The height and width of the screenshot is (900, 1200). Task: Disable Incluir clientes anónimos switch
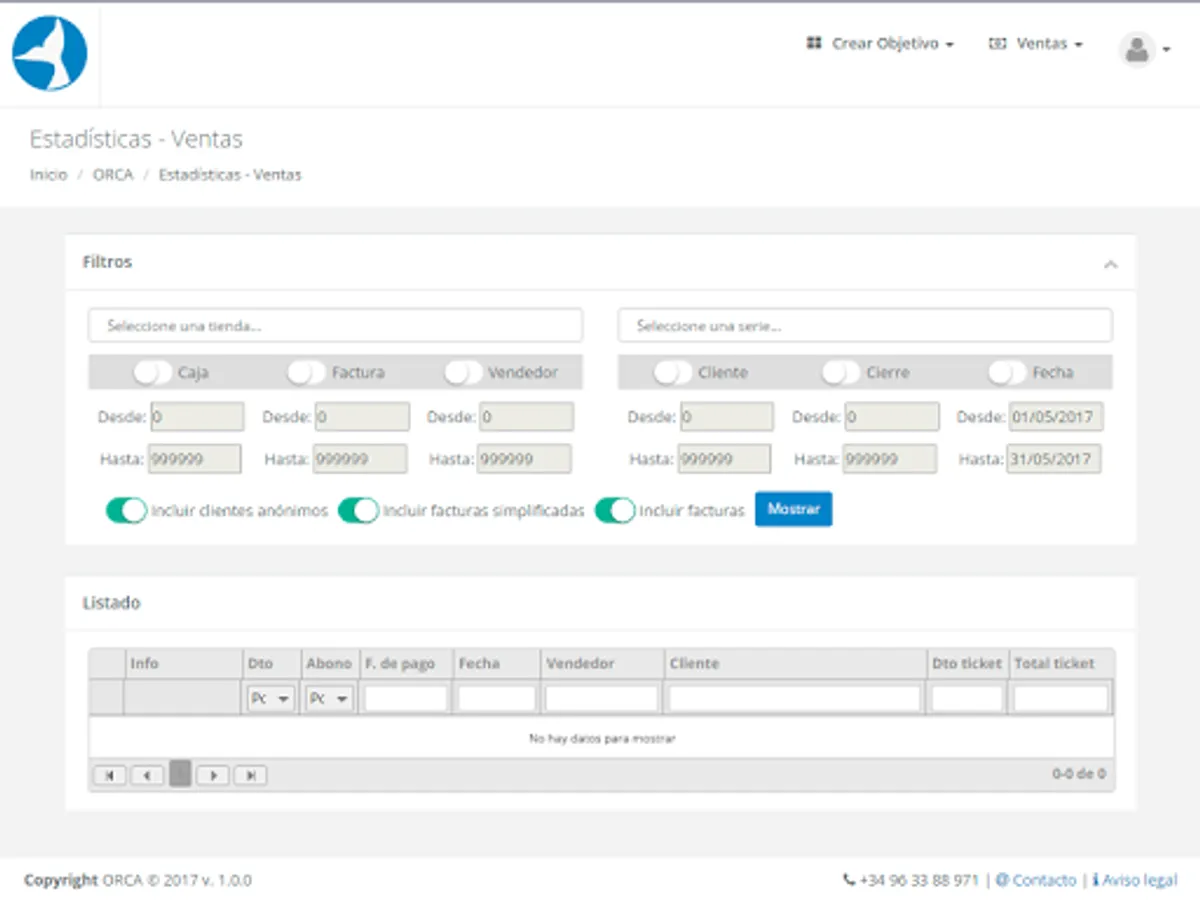pos(127,511)
